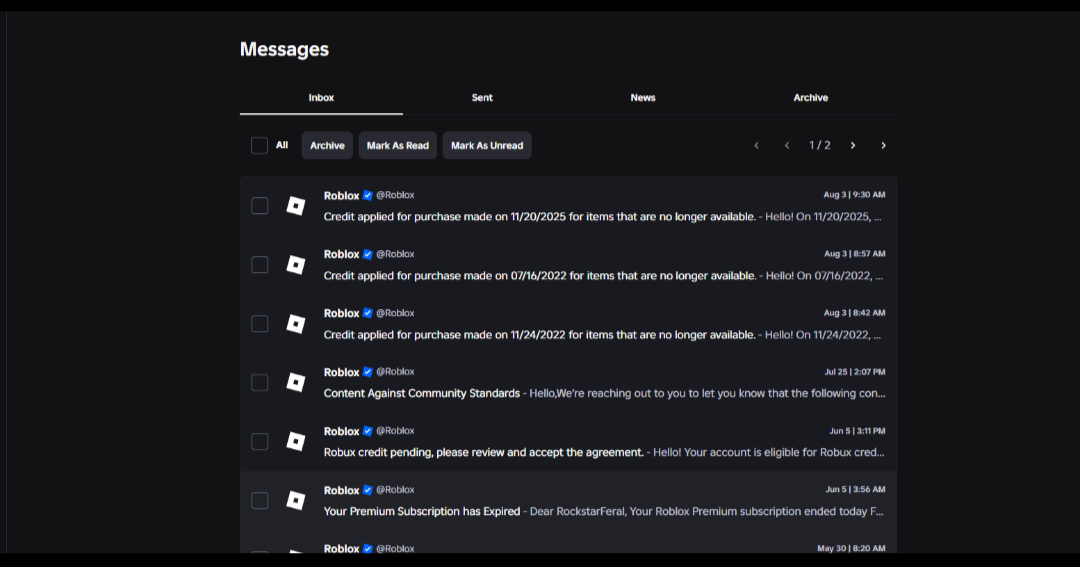Click the Aug 3 | 8:57 AM timestamp
The height and width of the screenshot is (567, 1080).
[855, 254]
